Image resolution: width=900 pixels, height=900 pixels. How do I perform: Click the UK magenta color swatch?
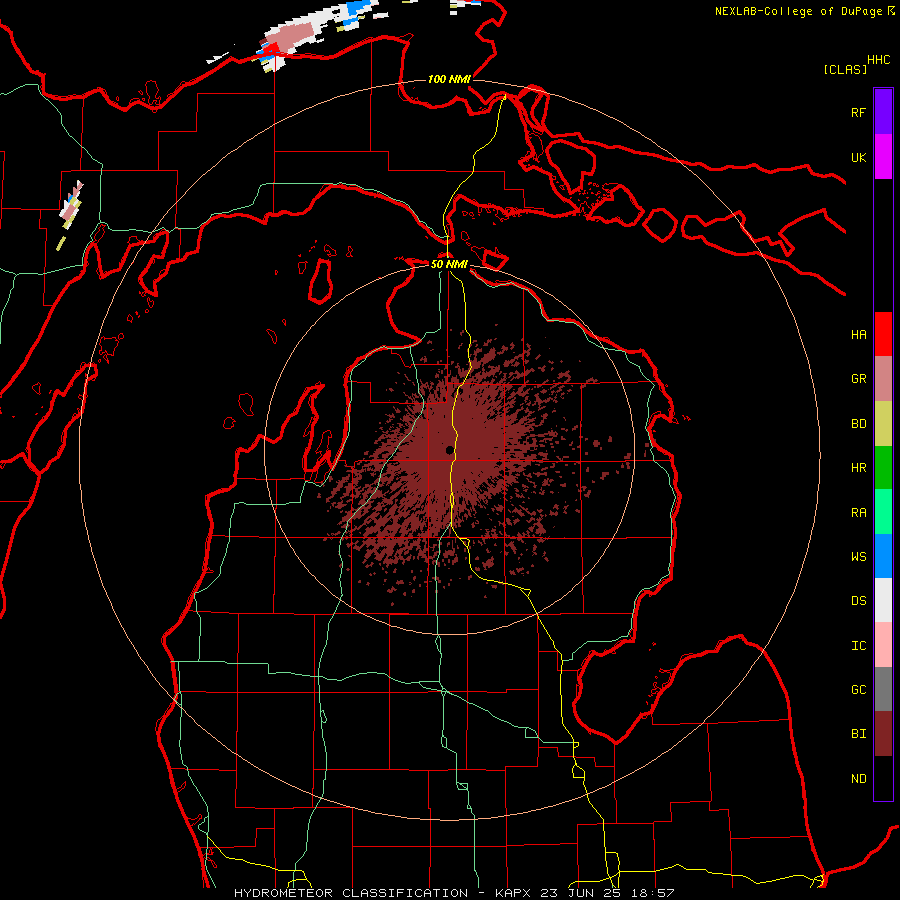883,157
